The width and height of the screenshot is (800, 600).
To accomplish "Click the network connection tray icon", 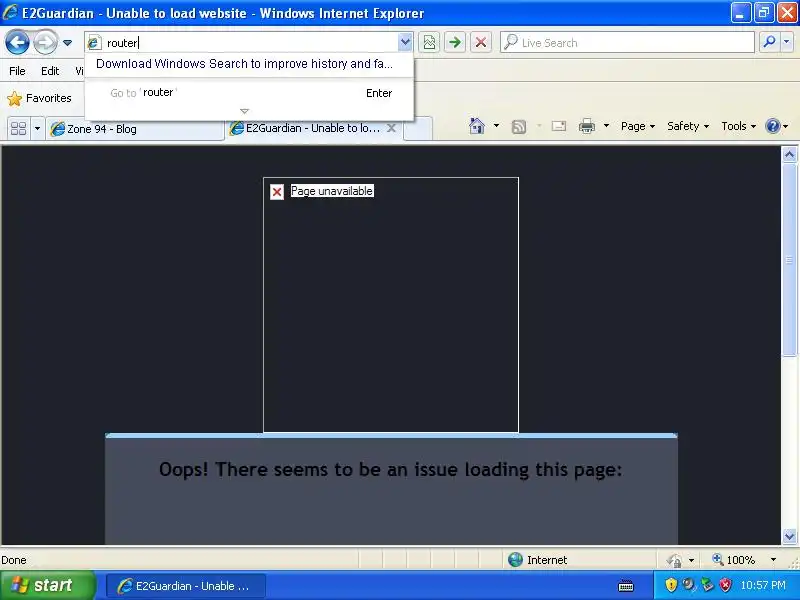I will point(707,585).
